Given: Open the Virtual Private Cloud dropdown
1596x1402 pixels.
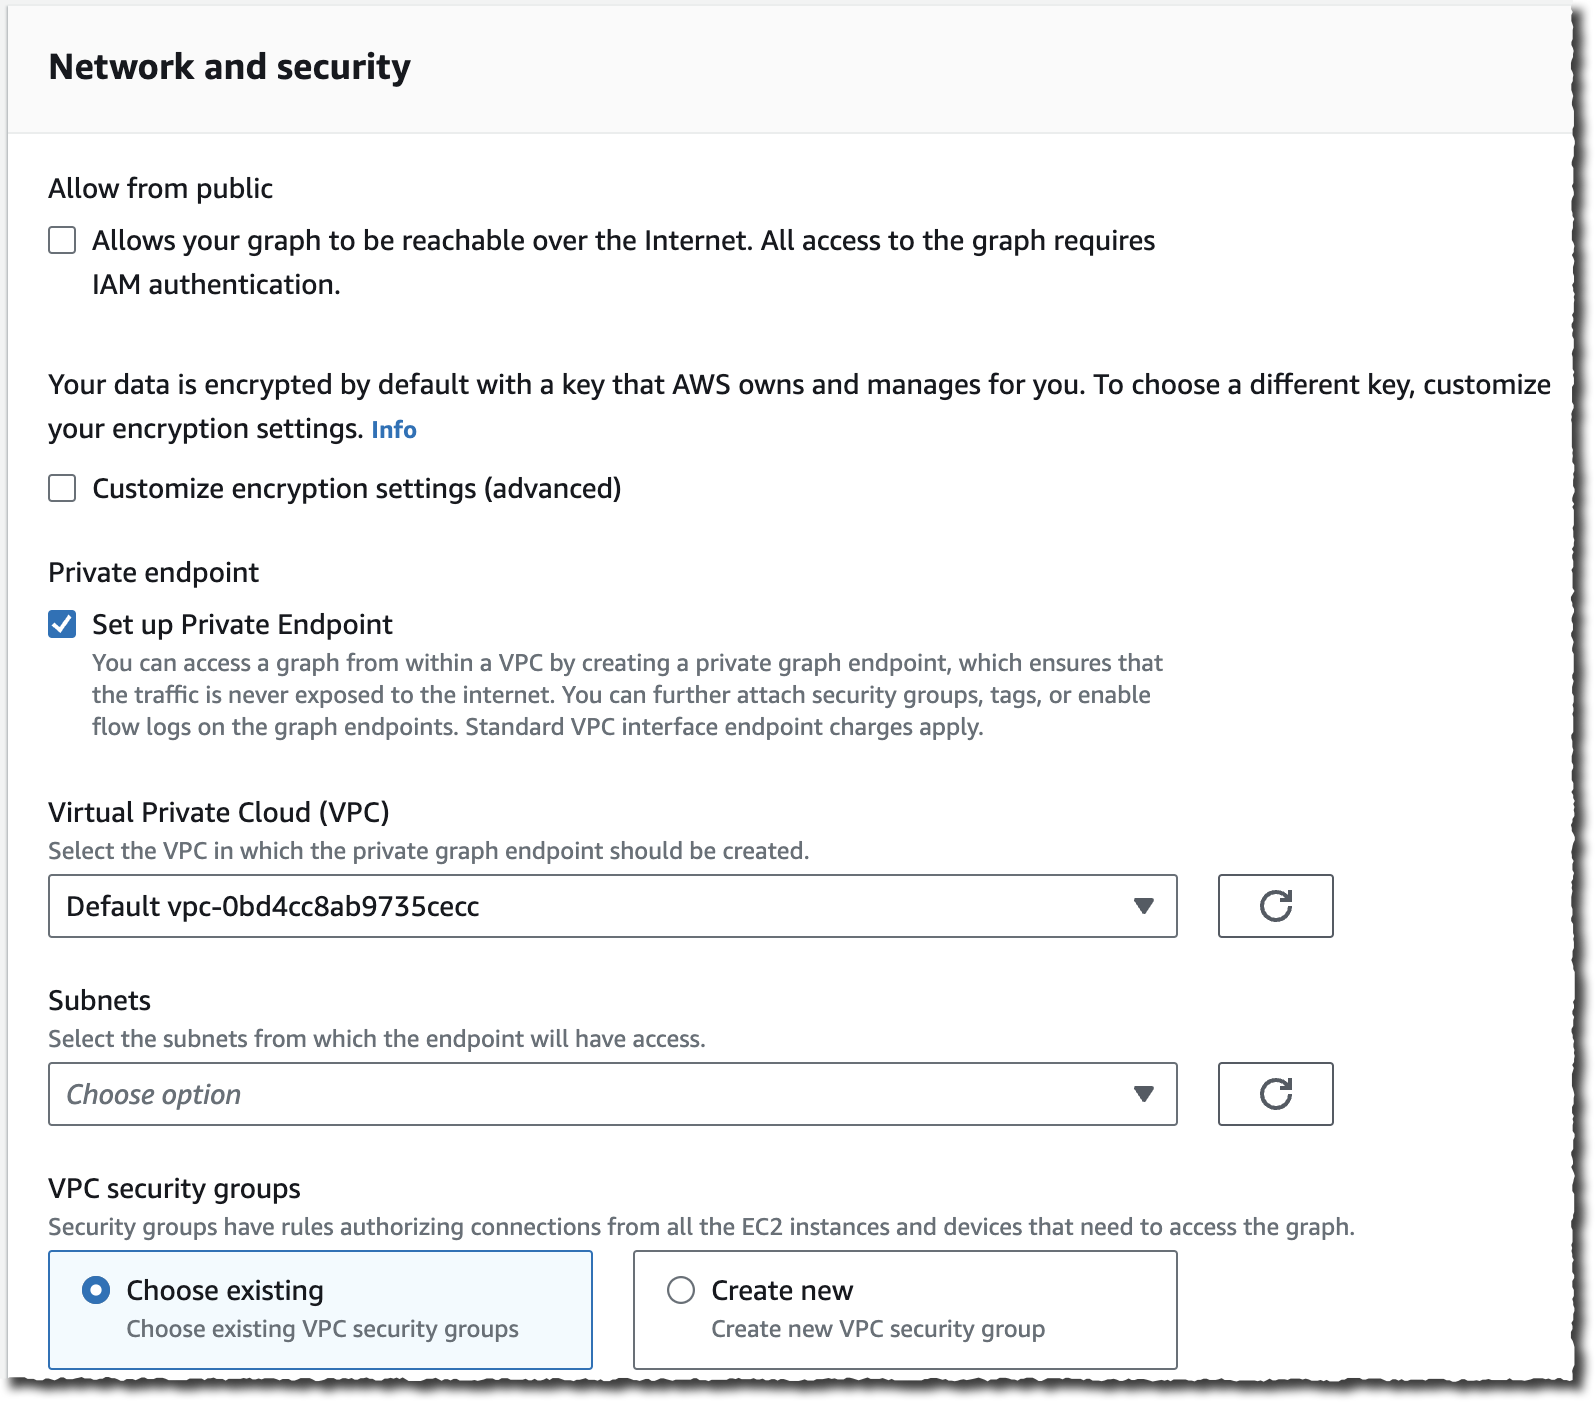Looking at the screenshot, I should click(x=613, y=906).
